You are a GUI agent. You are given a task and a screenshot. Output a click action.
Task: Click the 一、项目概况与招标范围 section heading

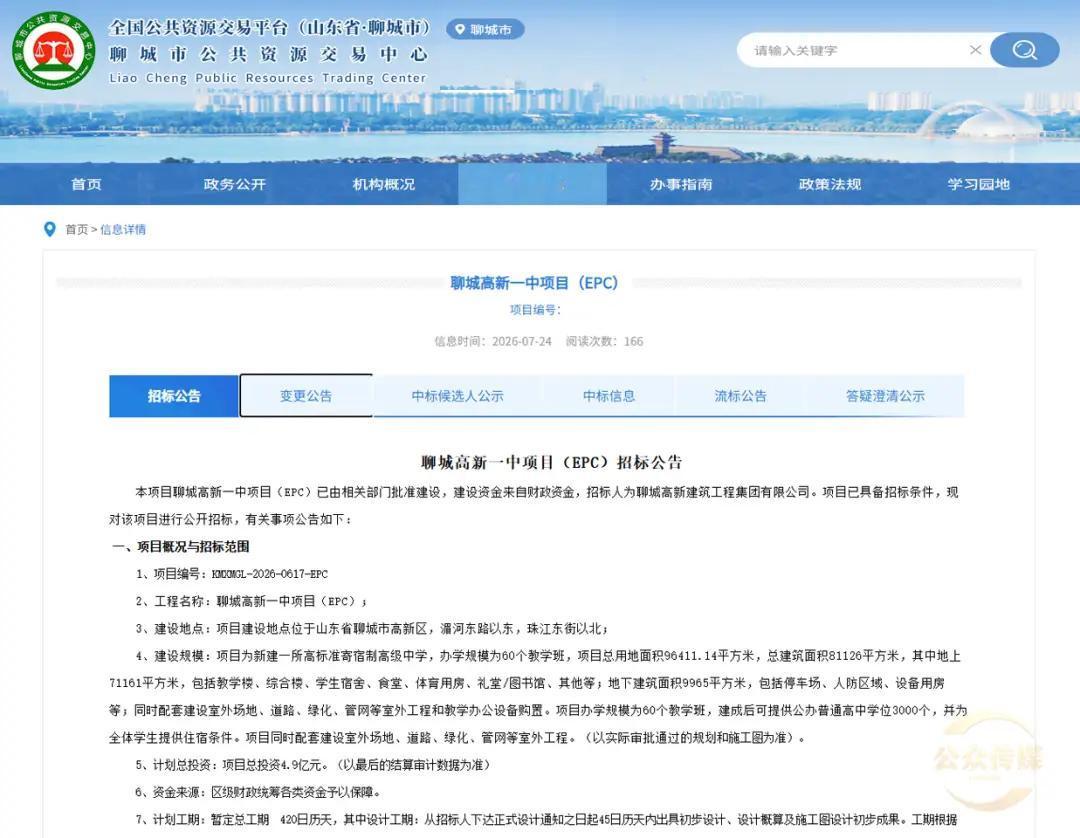coord(180,547)
